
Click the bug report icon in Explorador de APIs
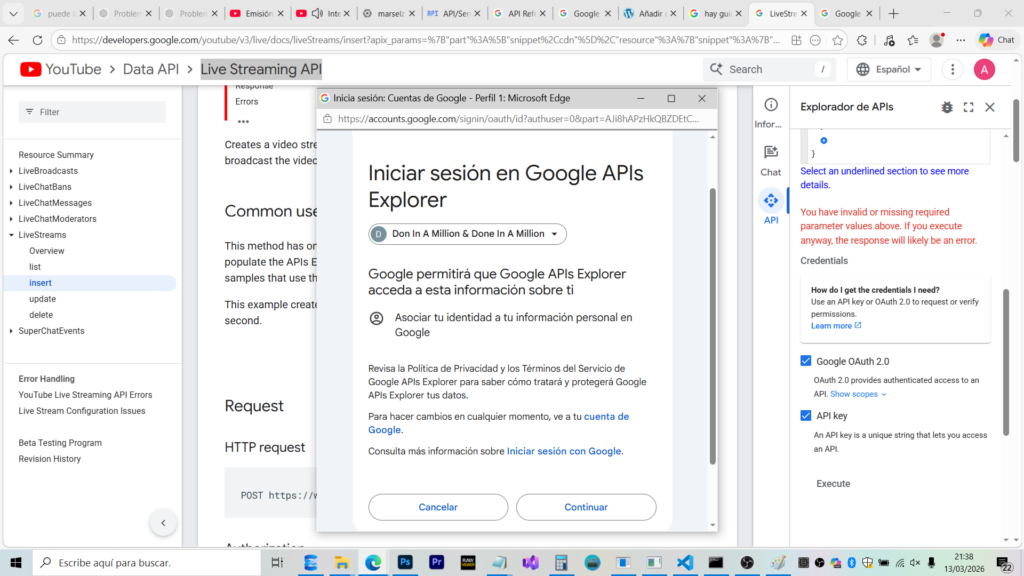point(946,107)
